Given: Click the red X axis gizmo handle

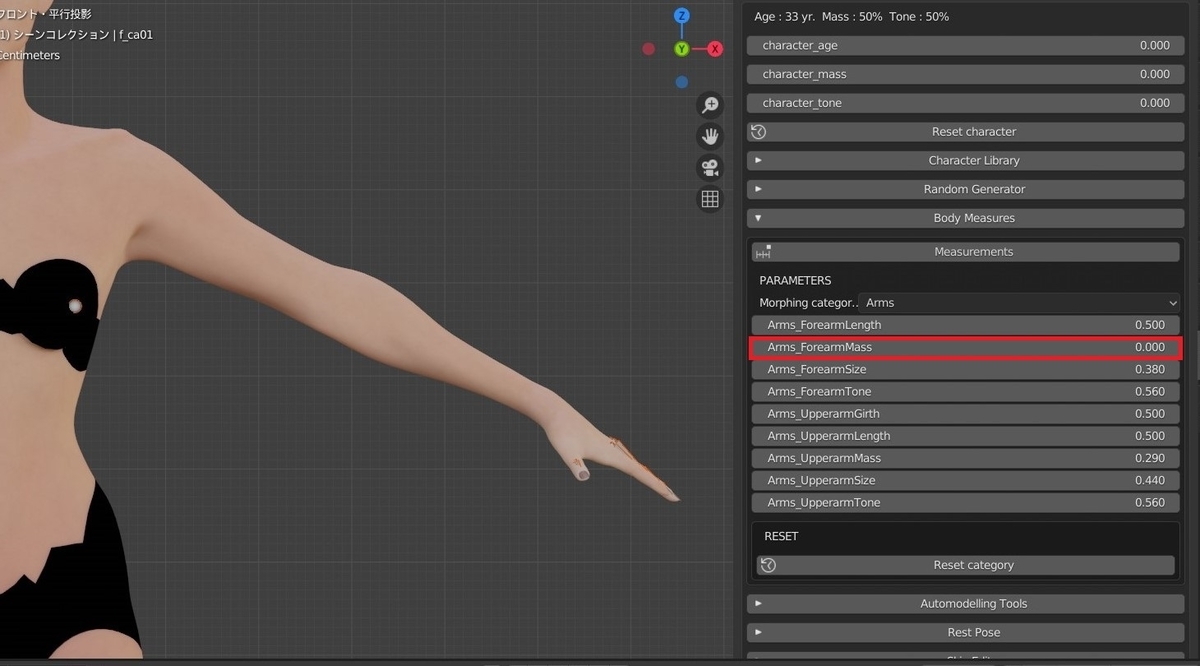Looking at the screenshot, I should (715, 49).
